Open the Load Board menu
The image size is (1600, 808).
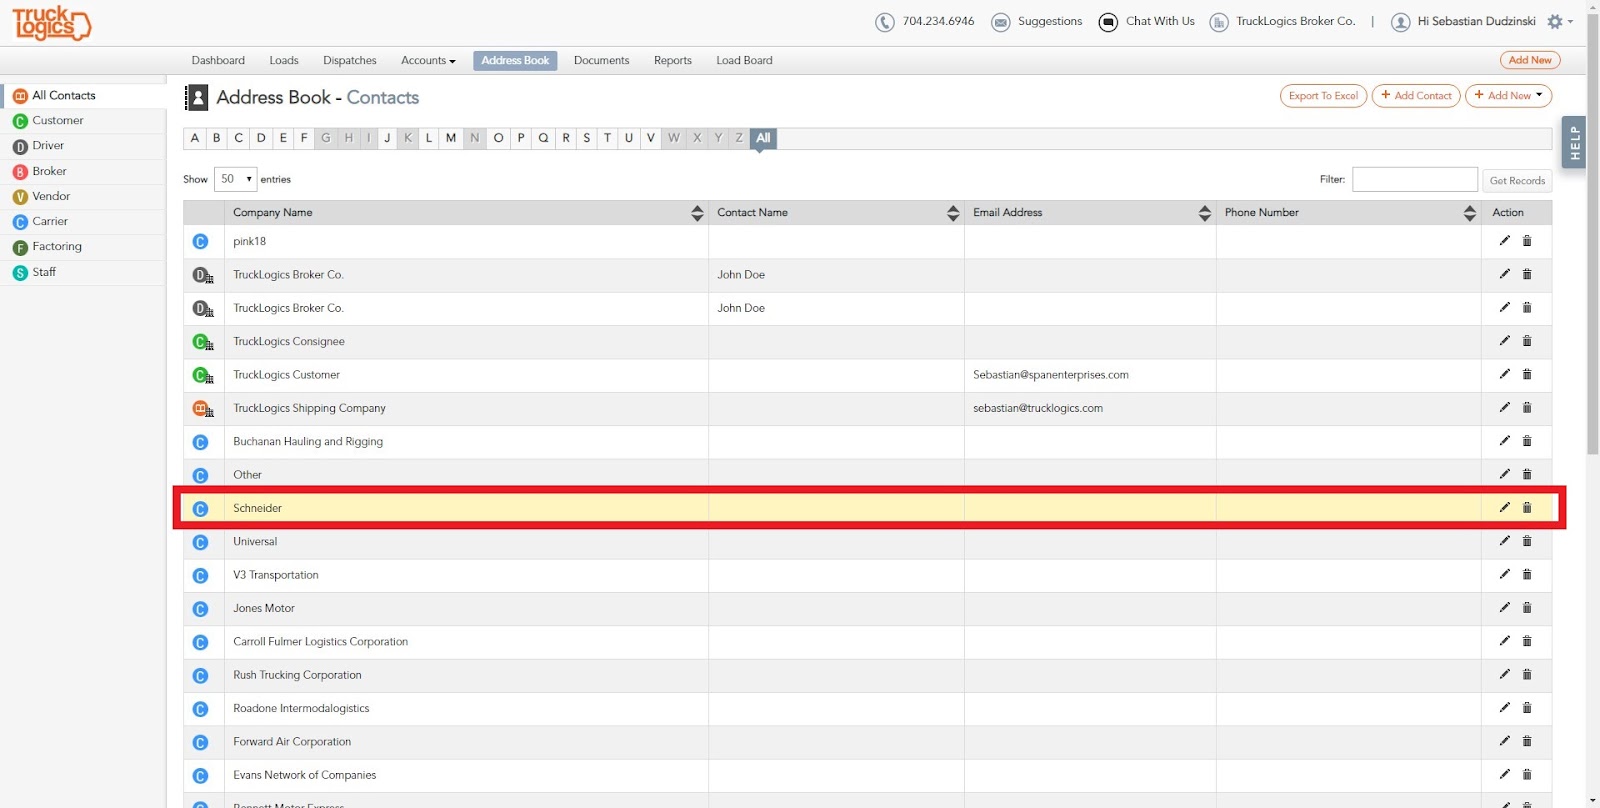(x=744, y=61)
